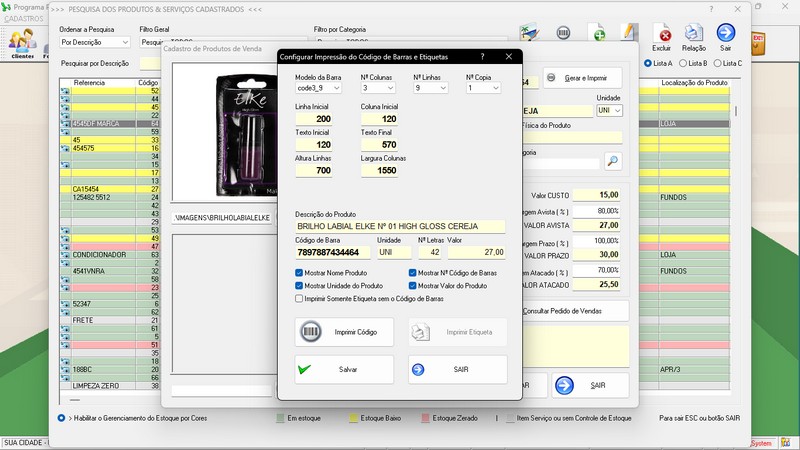Click SAIR in the barcode dialog
800x450 pixels.
pos(458,369)
